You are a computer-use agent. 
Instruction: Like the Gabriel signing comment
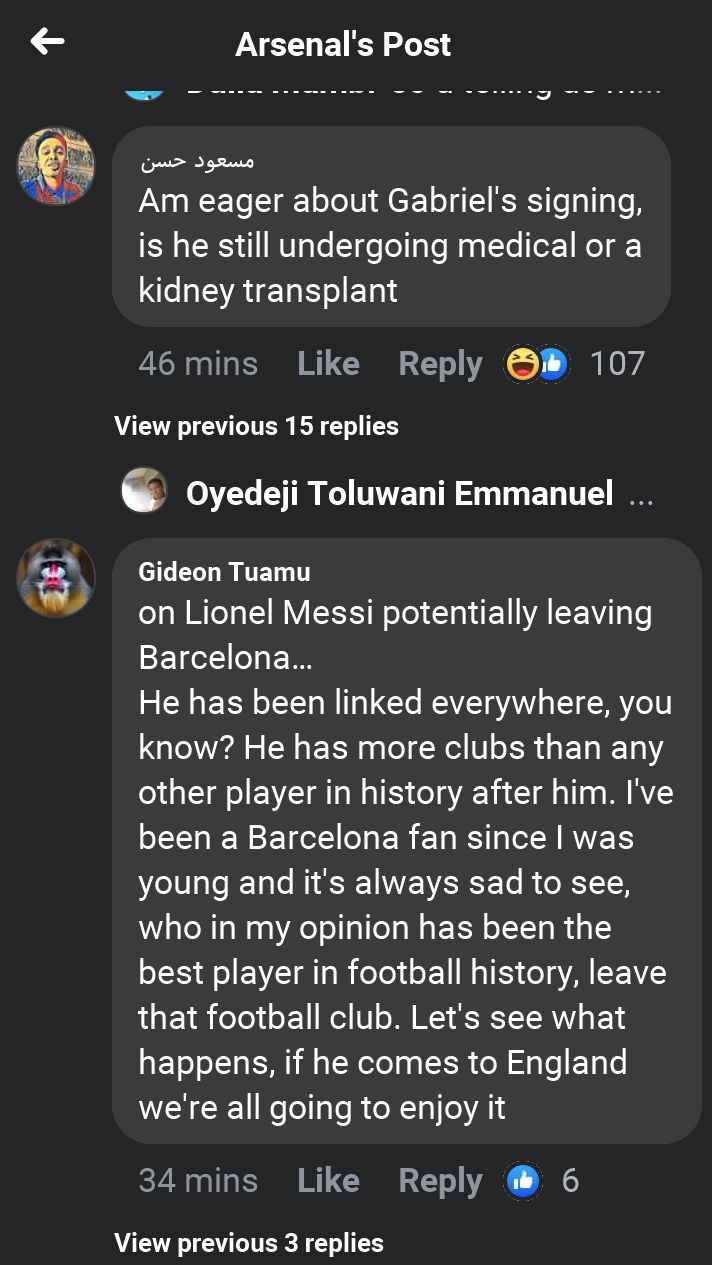(328, 364)
